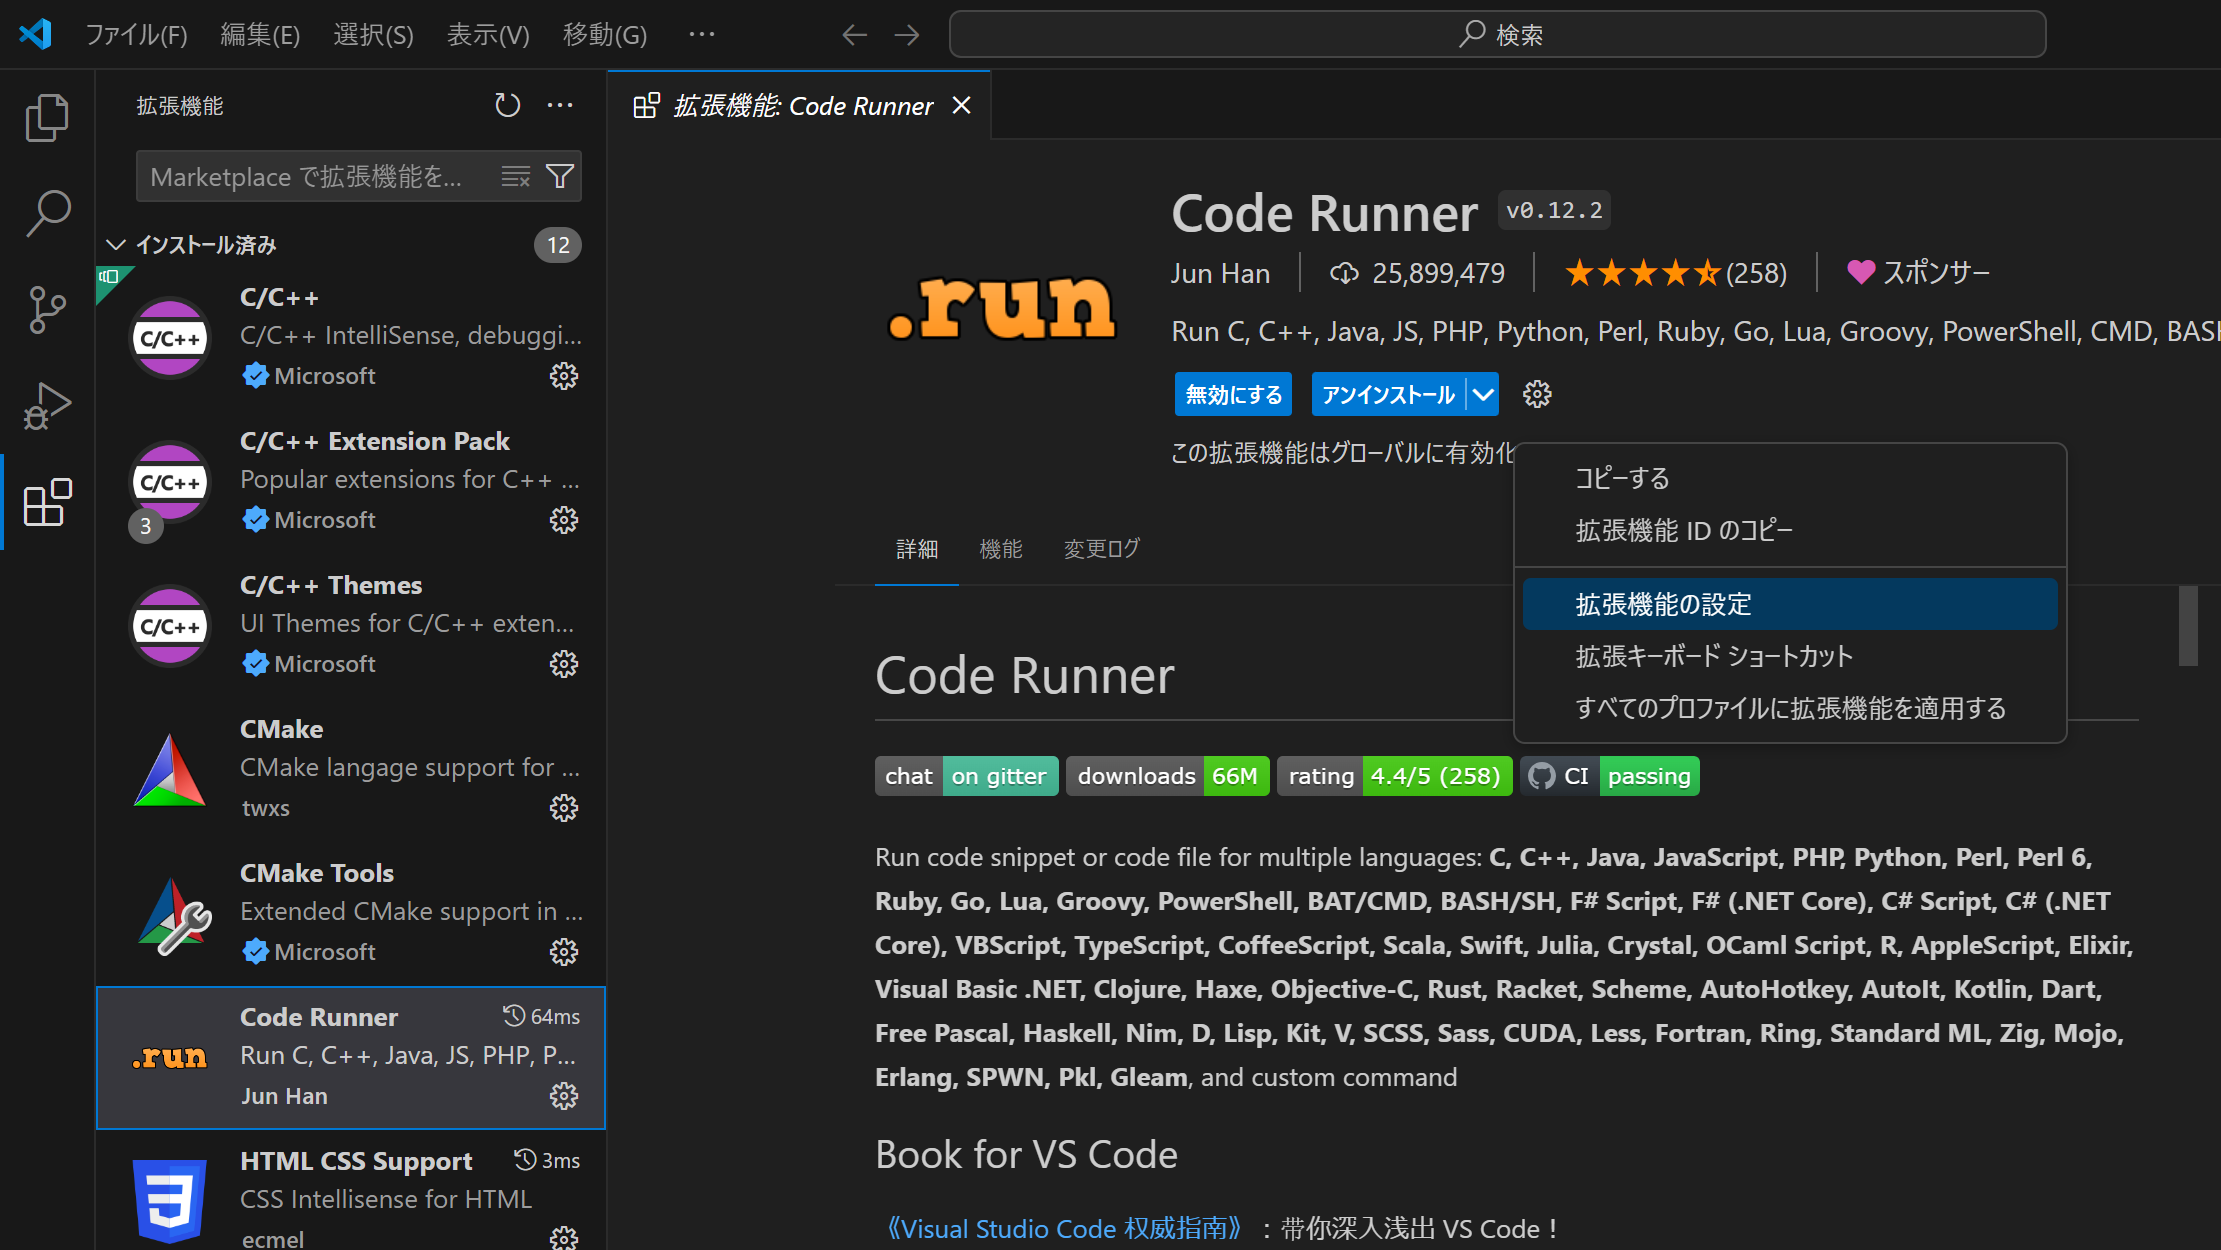This screenshot has height=1250, width=2221.
Task: Open the extensions filter funnel
Action: pyautogui.click(x=560, y=177)
